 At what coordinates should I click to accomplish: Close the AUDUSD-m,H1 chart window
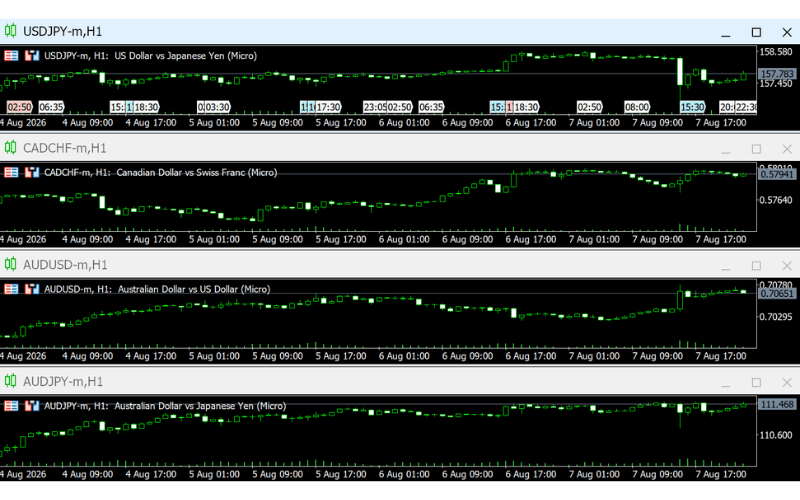(787, 266)
